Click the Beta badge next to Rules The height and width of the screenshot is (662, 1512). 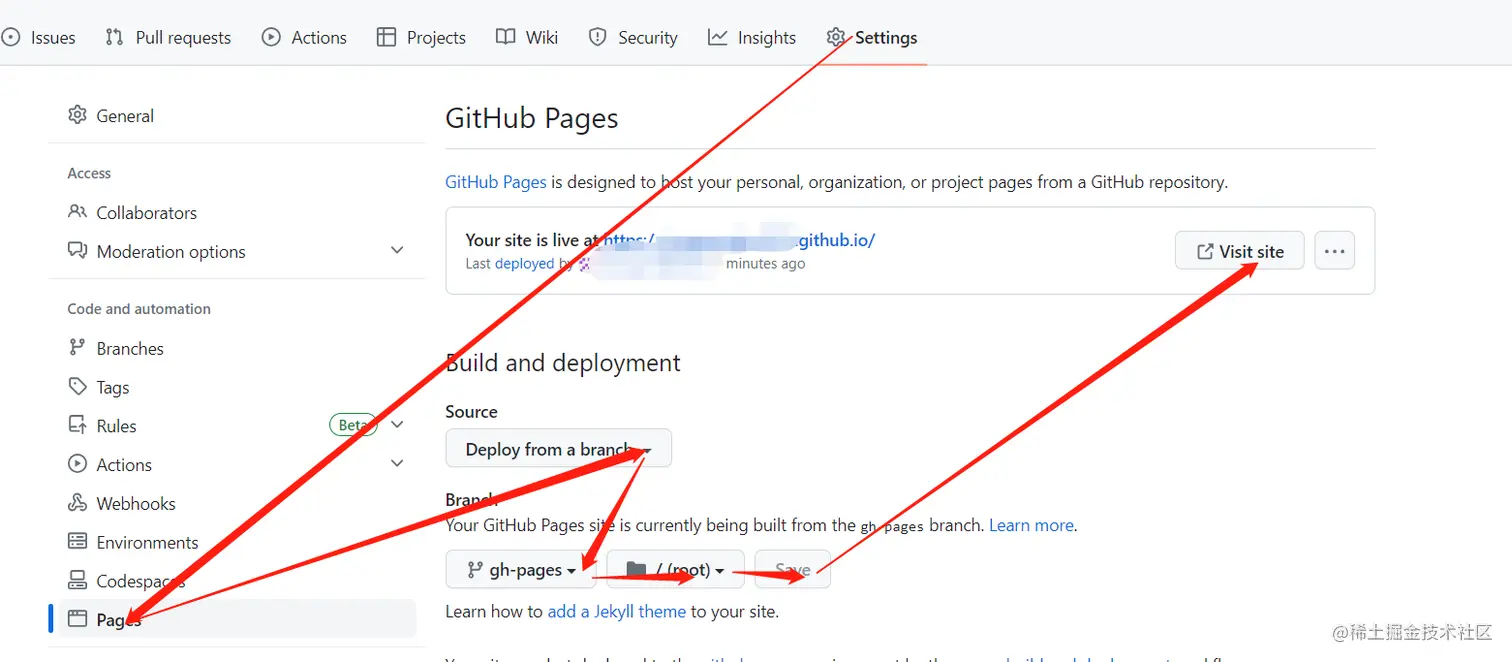point(353,425)
